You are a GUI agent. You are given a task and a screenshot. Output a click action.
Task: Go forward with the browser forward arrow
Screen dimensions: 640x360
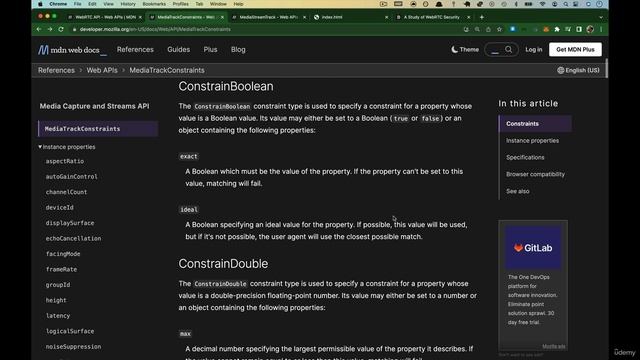pos(50,29)
